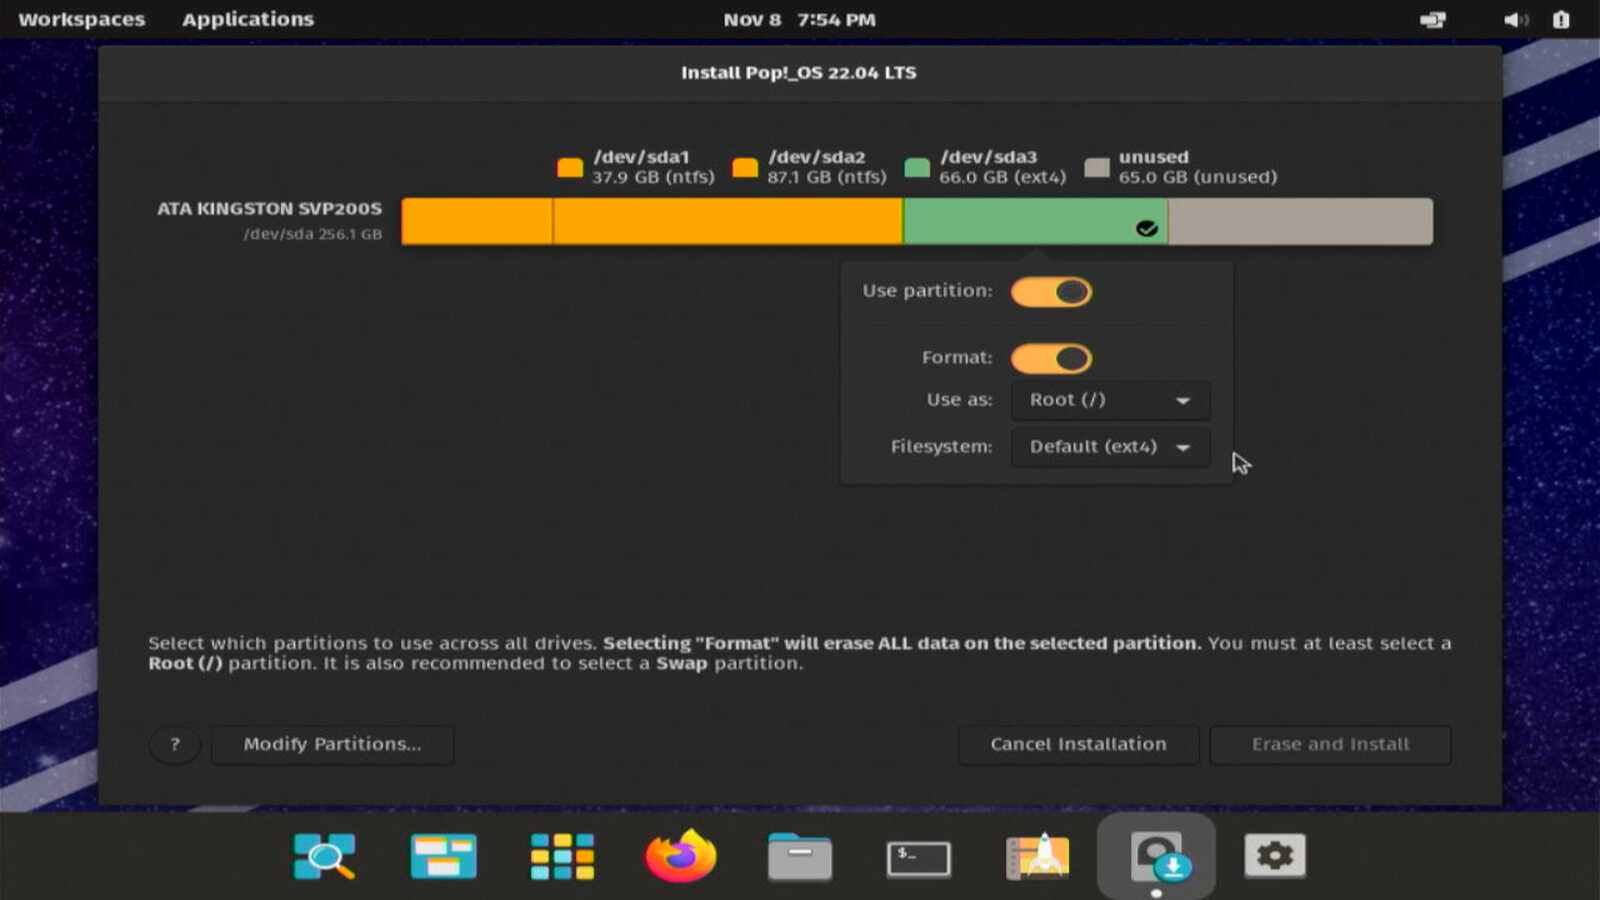The width and height of the screenshot is (1600, 900).
Task: Click the "65.0 GB (unused)" size text
Action: [x=1198, y=177]
